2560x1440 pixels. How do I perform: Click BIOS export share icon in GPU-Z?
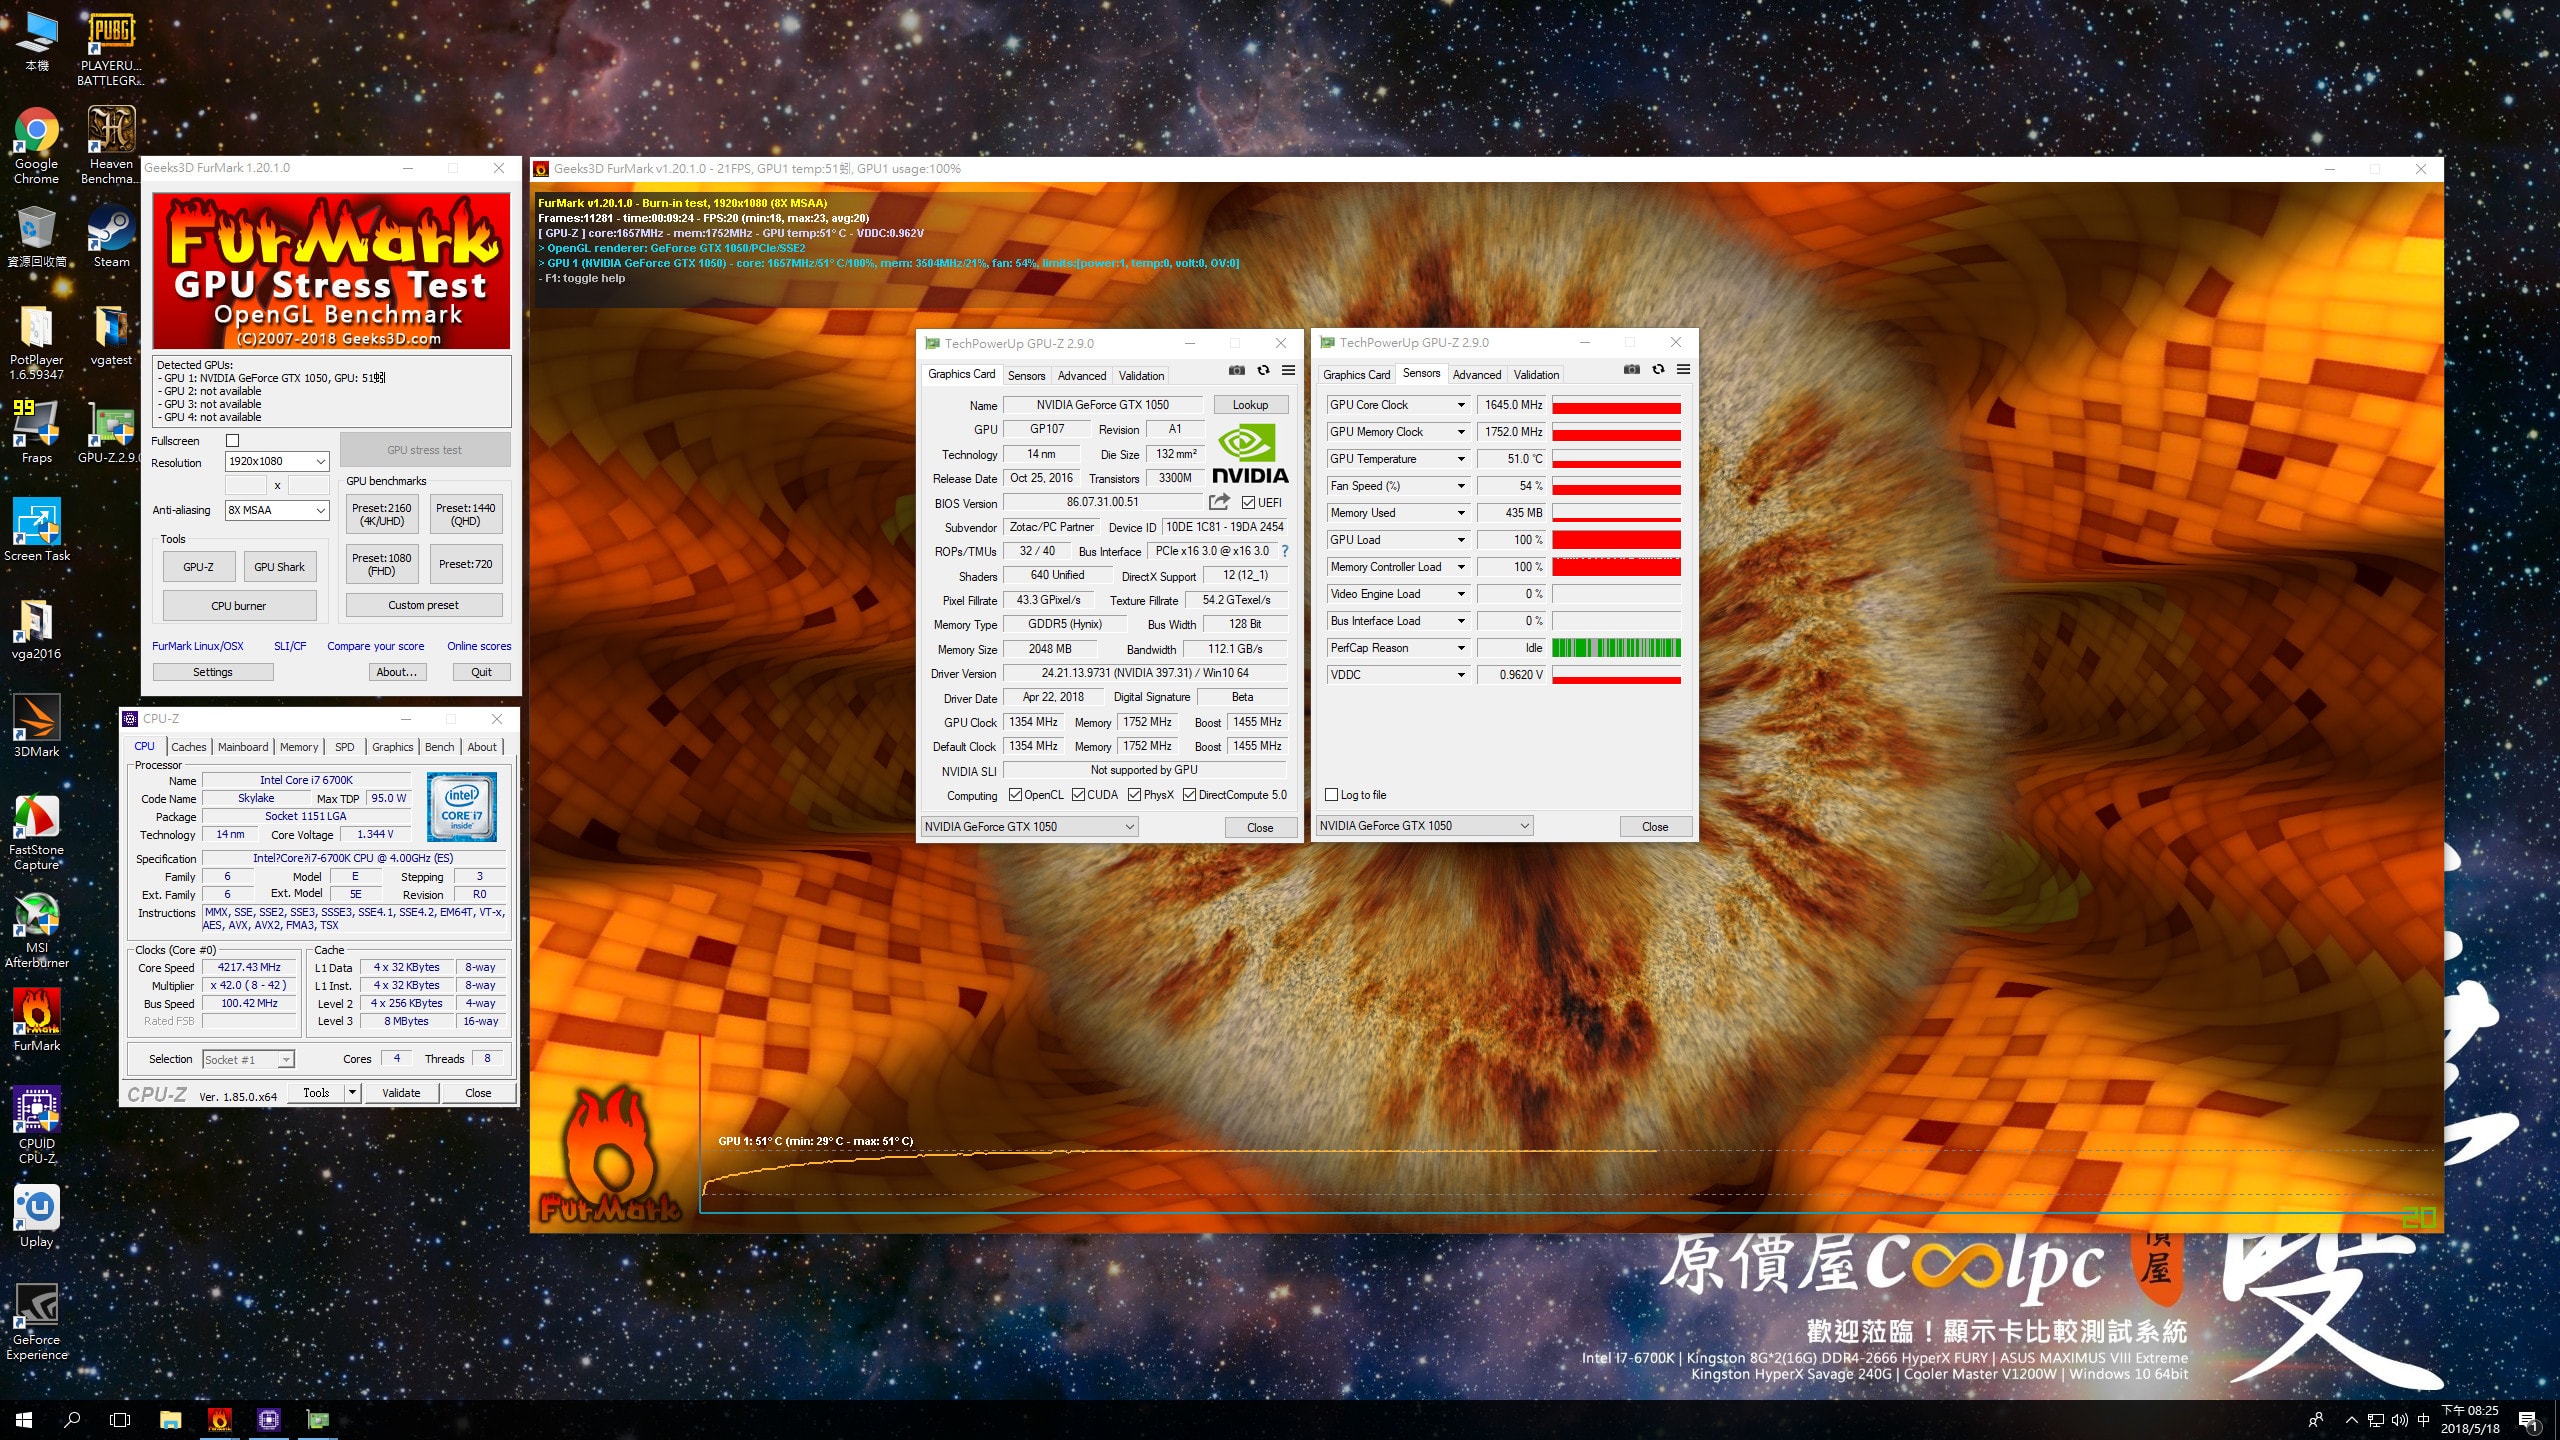(x=1219, y=502)
